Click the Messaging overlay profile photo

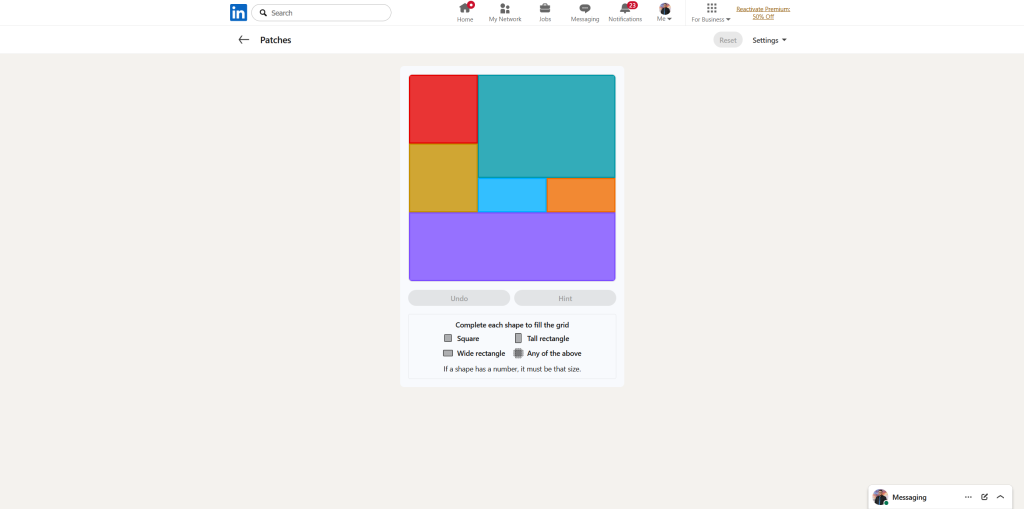880,497
